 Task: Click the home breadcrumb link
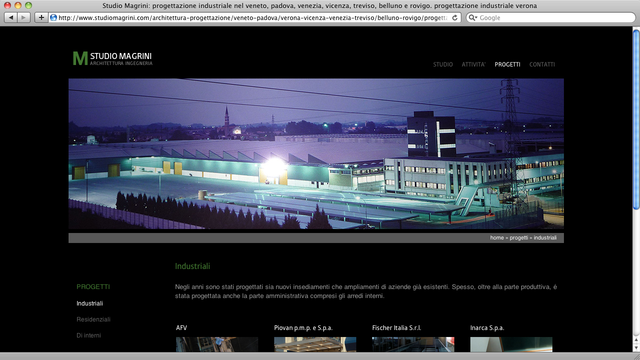[x=497, y=238]
